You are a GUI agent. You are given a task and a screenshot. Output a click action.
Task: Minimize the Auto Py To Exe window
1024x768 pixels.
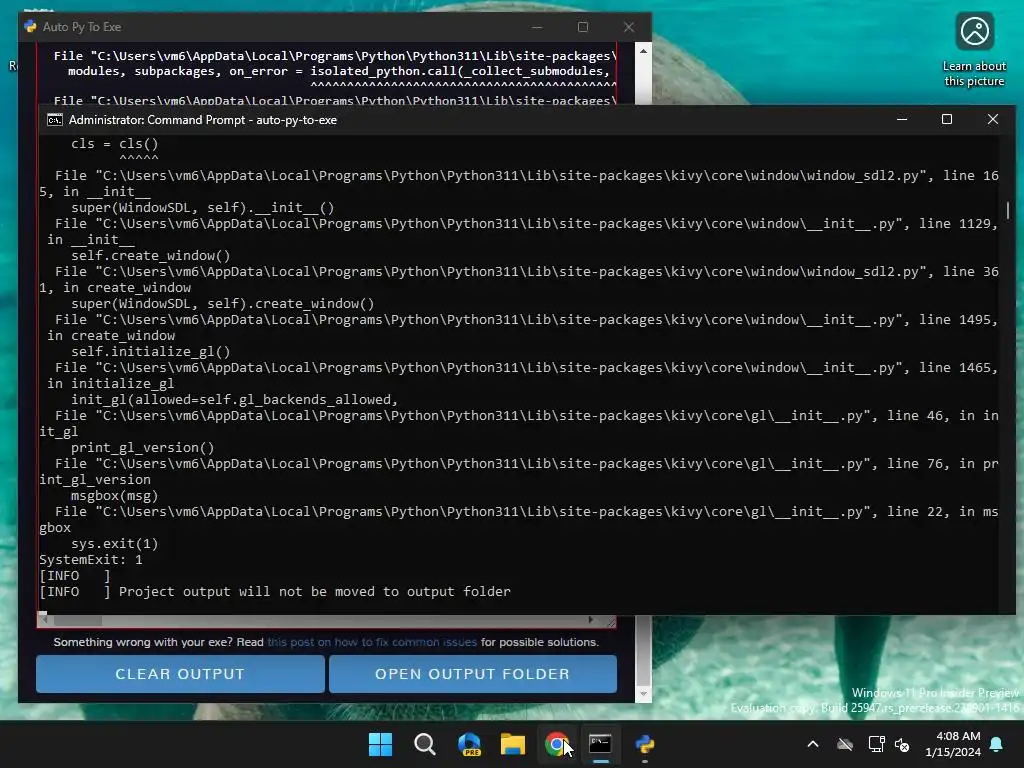pyautogui.click(x=537, y=27)
